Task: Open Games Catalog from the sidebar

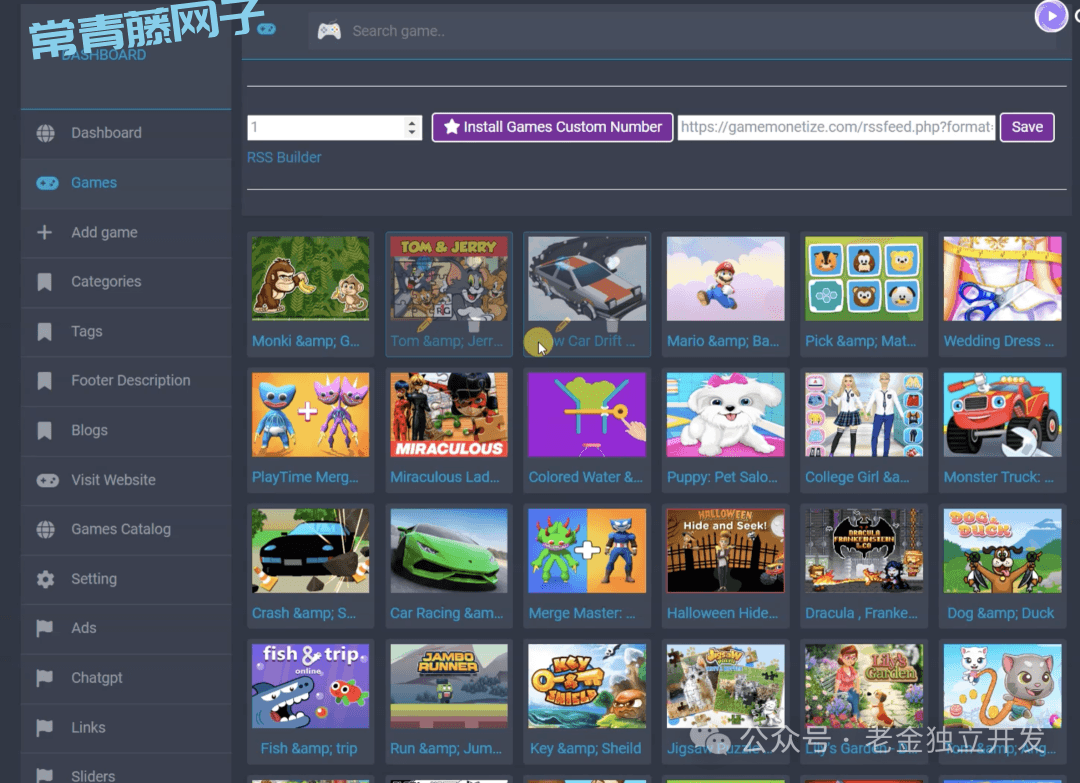Action: coord(126,529)
